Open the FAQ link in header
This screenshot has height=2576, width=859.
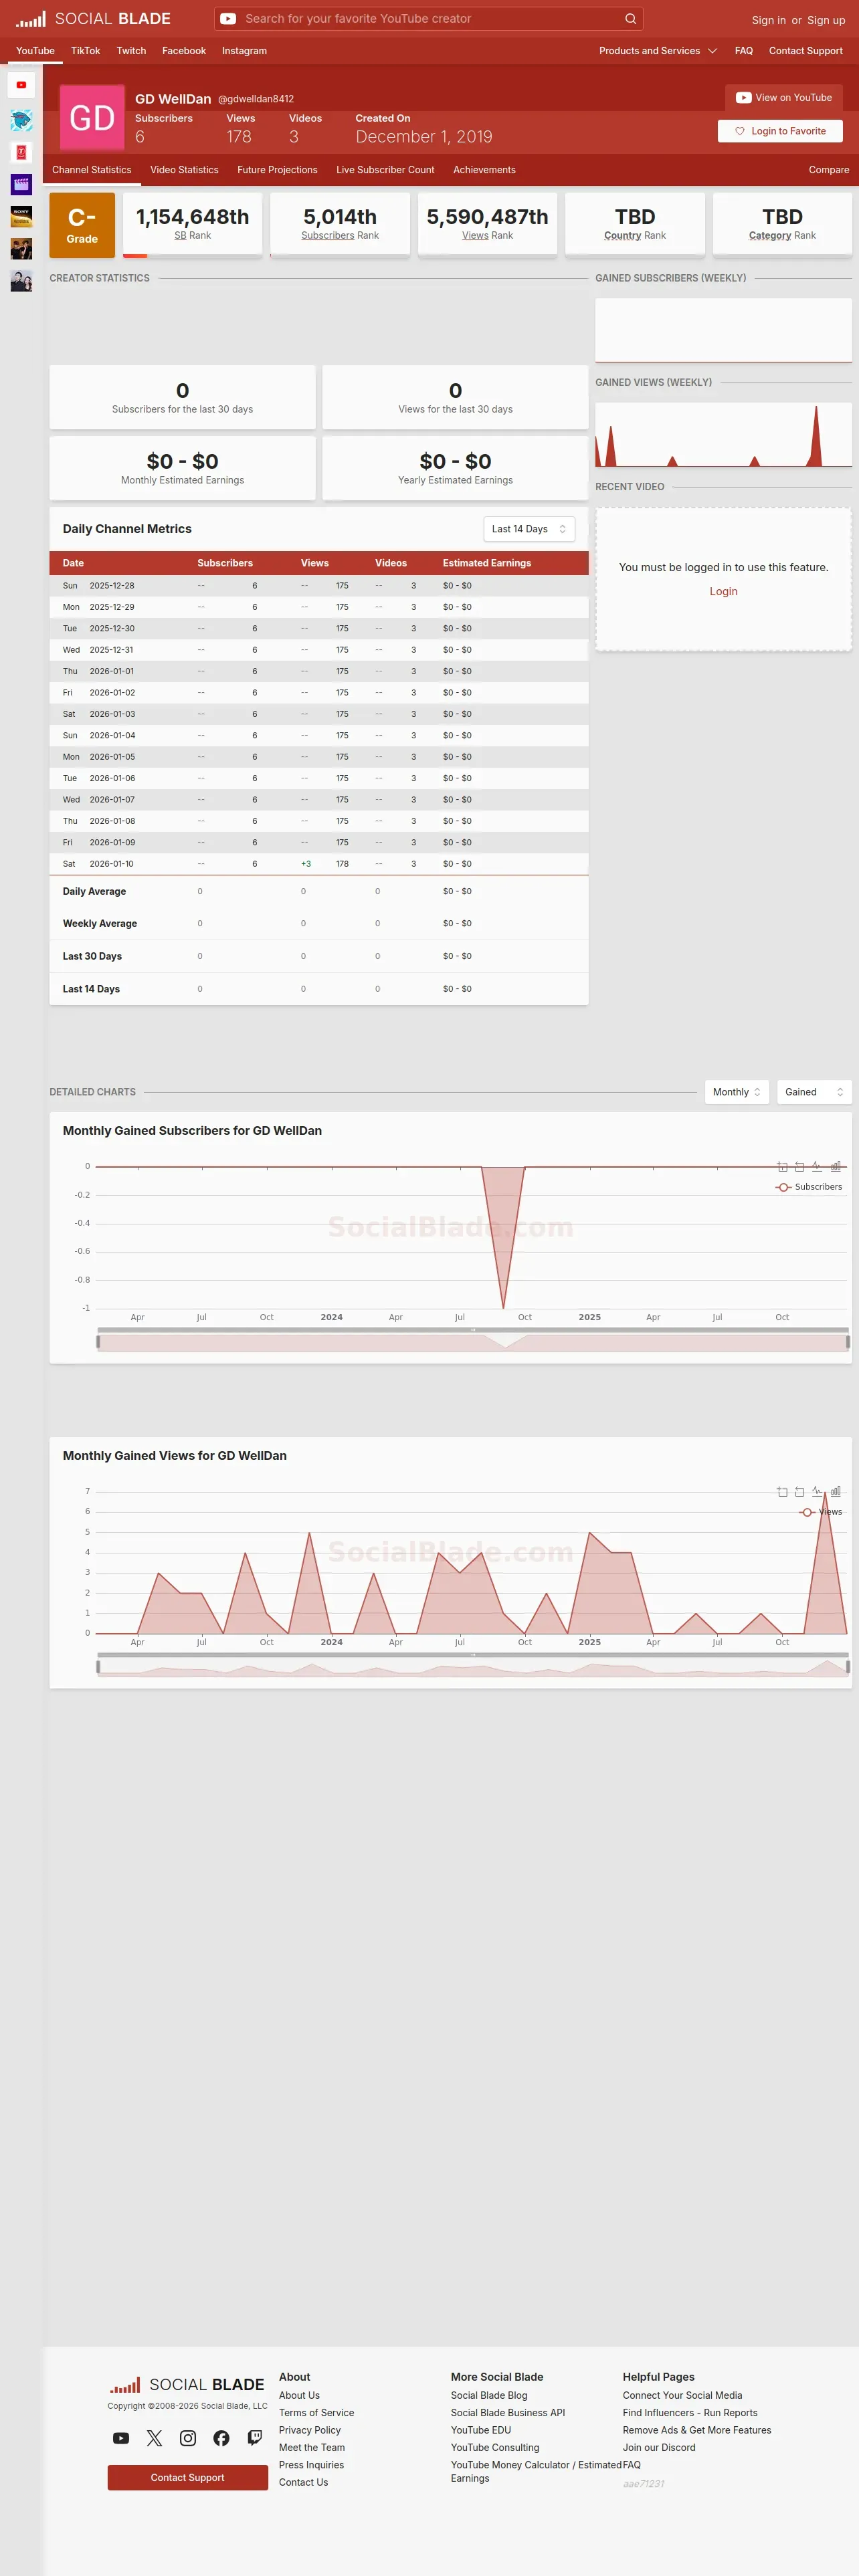tap(744, 51)
